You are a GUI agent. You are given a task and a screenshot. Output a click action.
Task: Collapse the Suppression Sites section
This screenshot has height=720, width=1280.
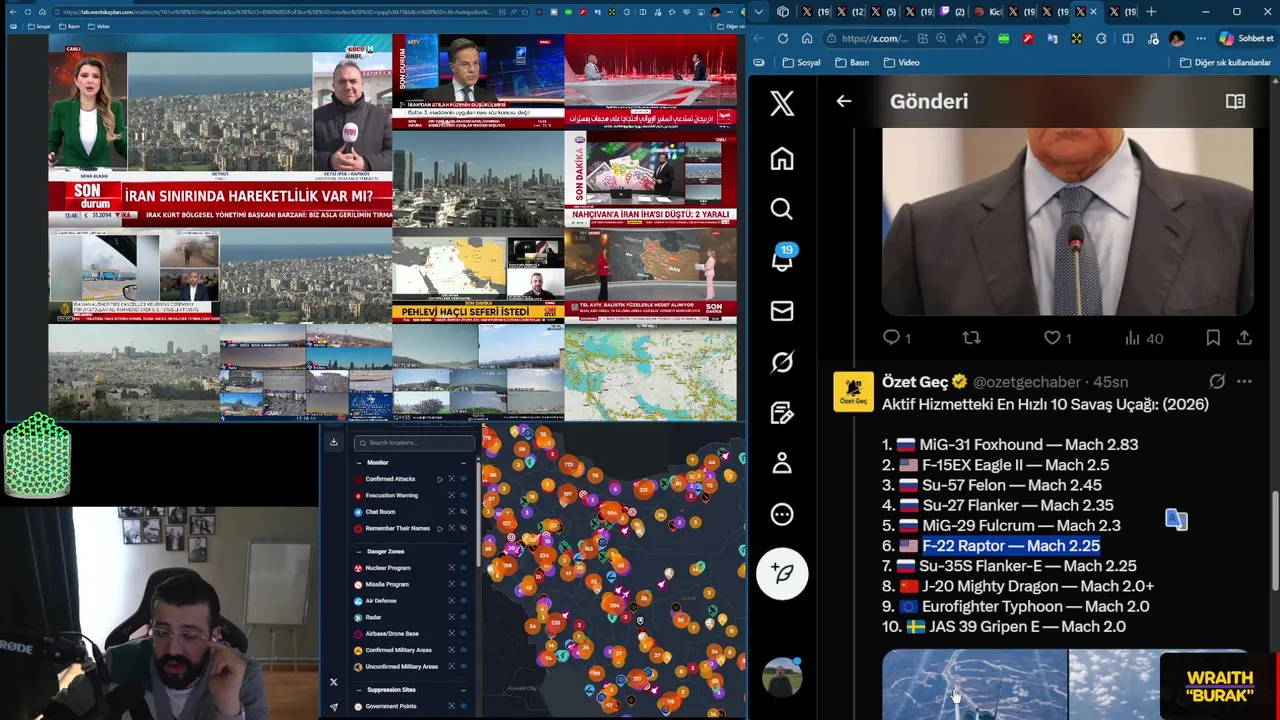point(359,690)
